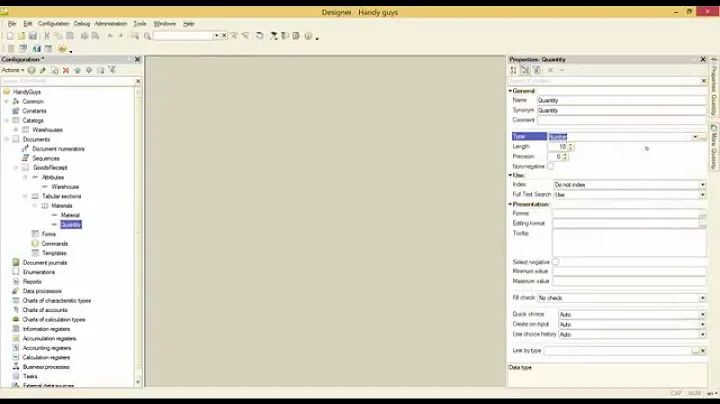The image size is (720, 404).
Task: Open the Administration menu
Action: [111, 23]
